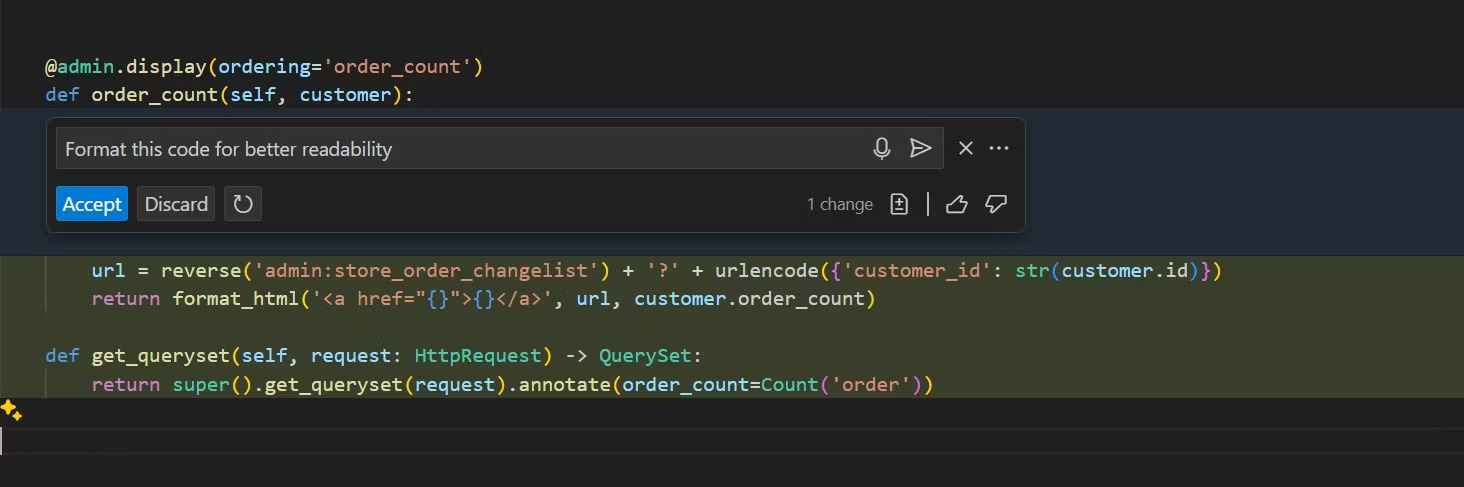
Task: Discard the suggested code change
Action: 176,204
